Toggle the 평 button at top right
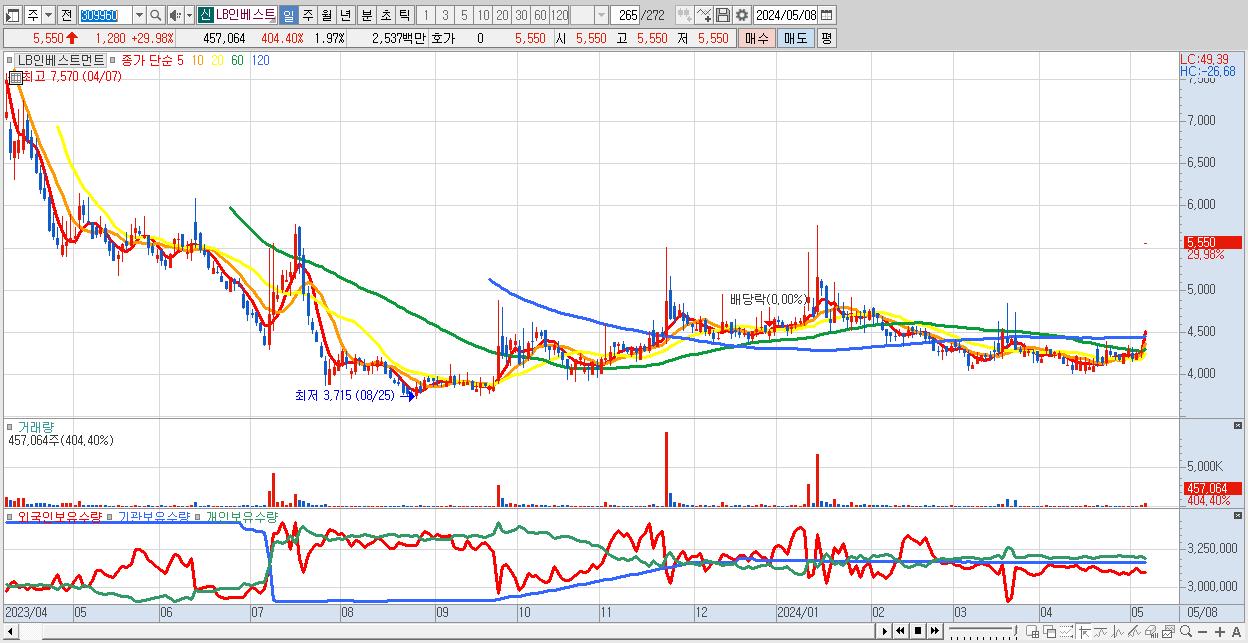The width and height of the screenshot is (1248, 643). (x=826, y=37)
